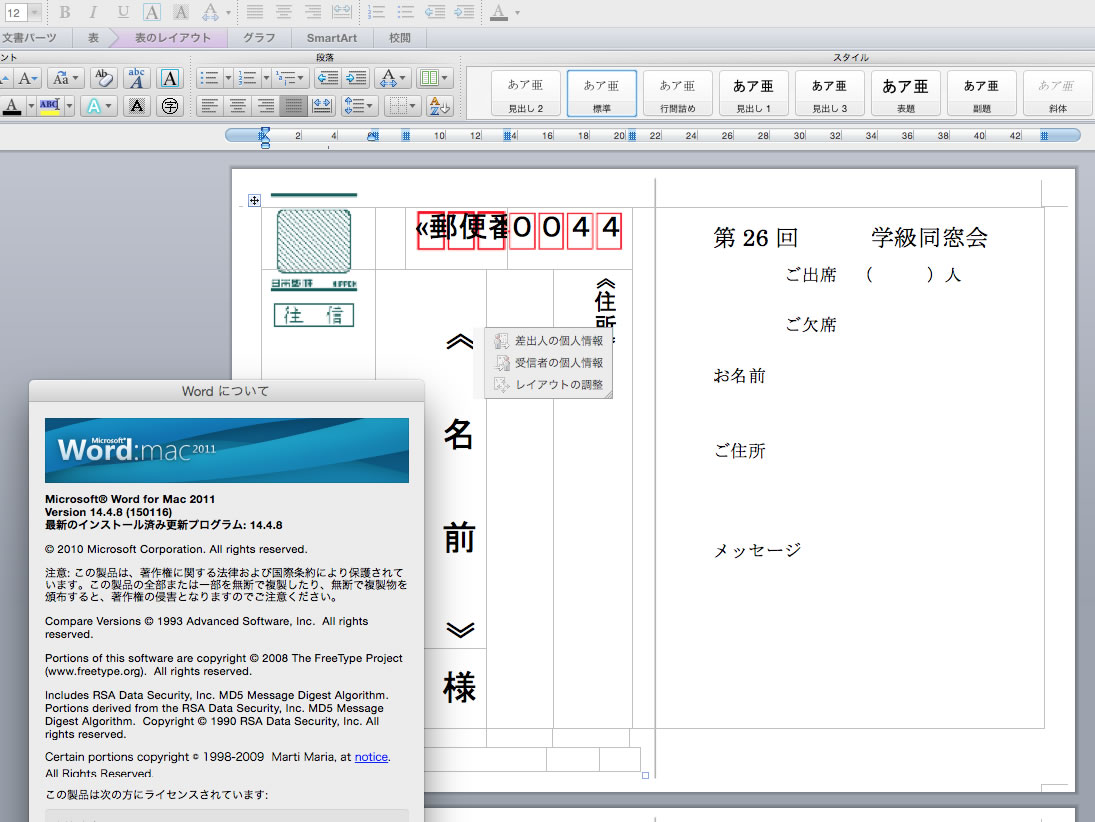1095x822 pixels.
Task: Toggle left alignment in the paragraph group
Action: click(x=209, y=106)
